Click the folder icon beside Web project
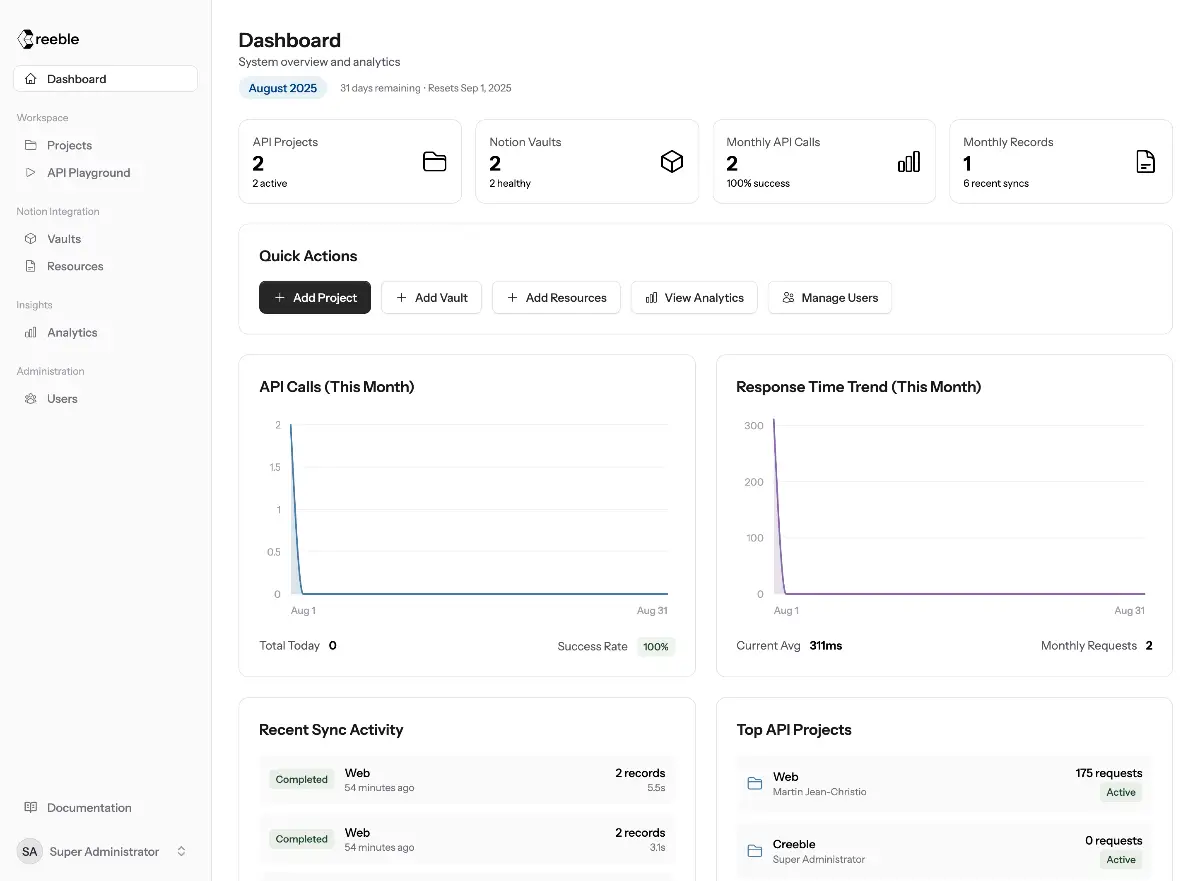Image resolution: width=1200 pixels, height=881 pixels. (755, 784)
